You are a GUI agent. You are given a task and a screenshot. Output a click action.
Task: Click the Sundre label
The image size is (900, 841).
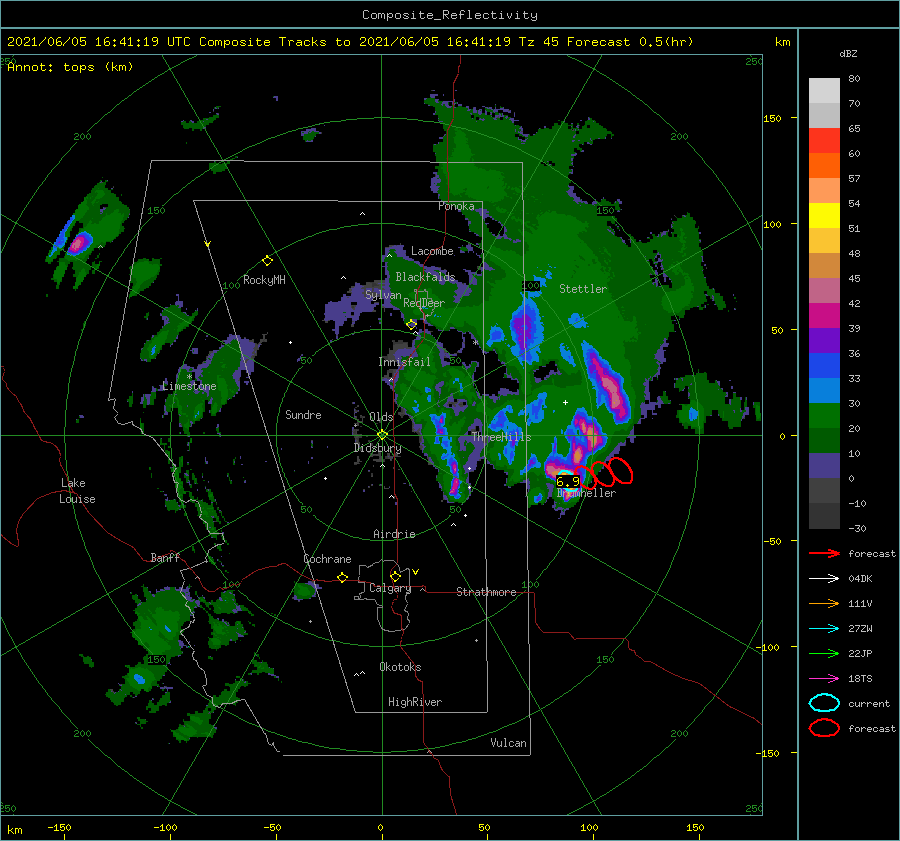click(x=304, y=415)
